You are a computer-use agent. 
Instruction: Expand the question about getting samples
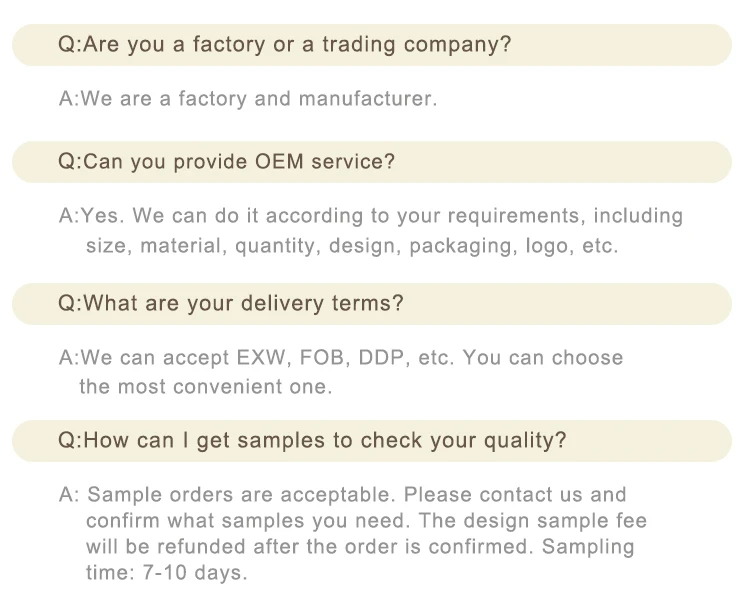pos(313,440)
